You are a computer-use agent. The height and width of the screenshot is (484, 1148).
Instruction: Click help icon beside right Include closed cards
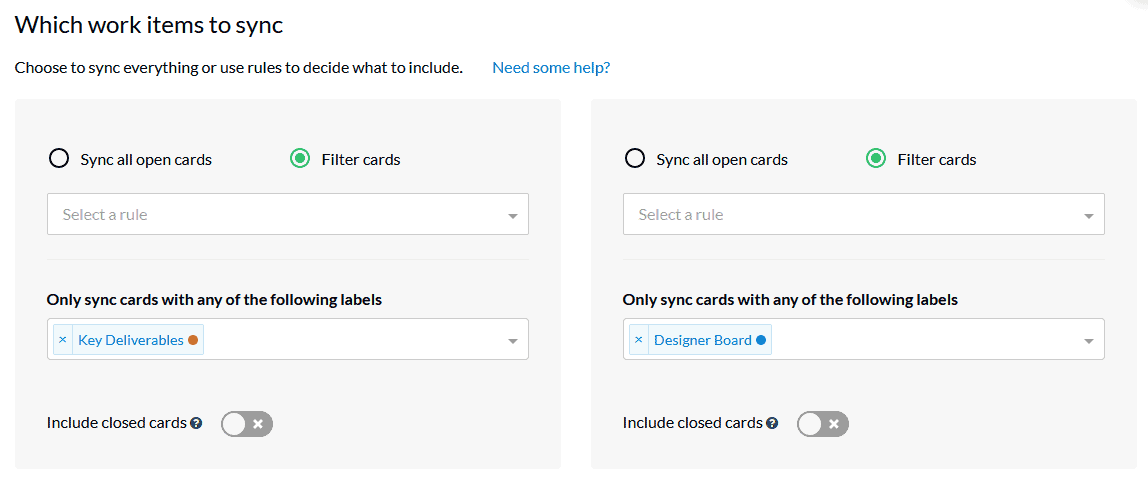772,423
